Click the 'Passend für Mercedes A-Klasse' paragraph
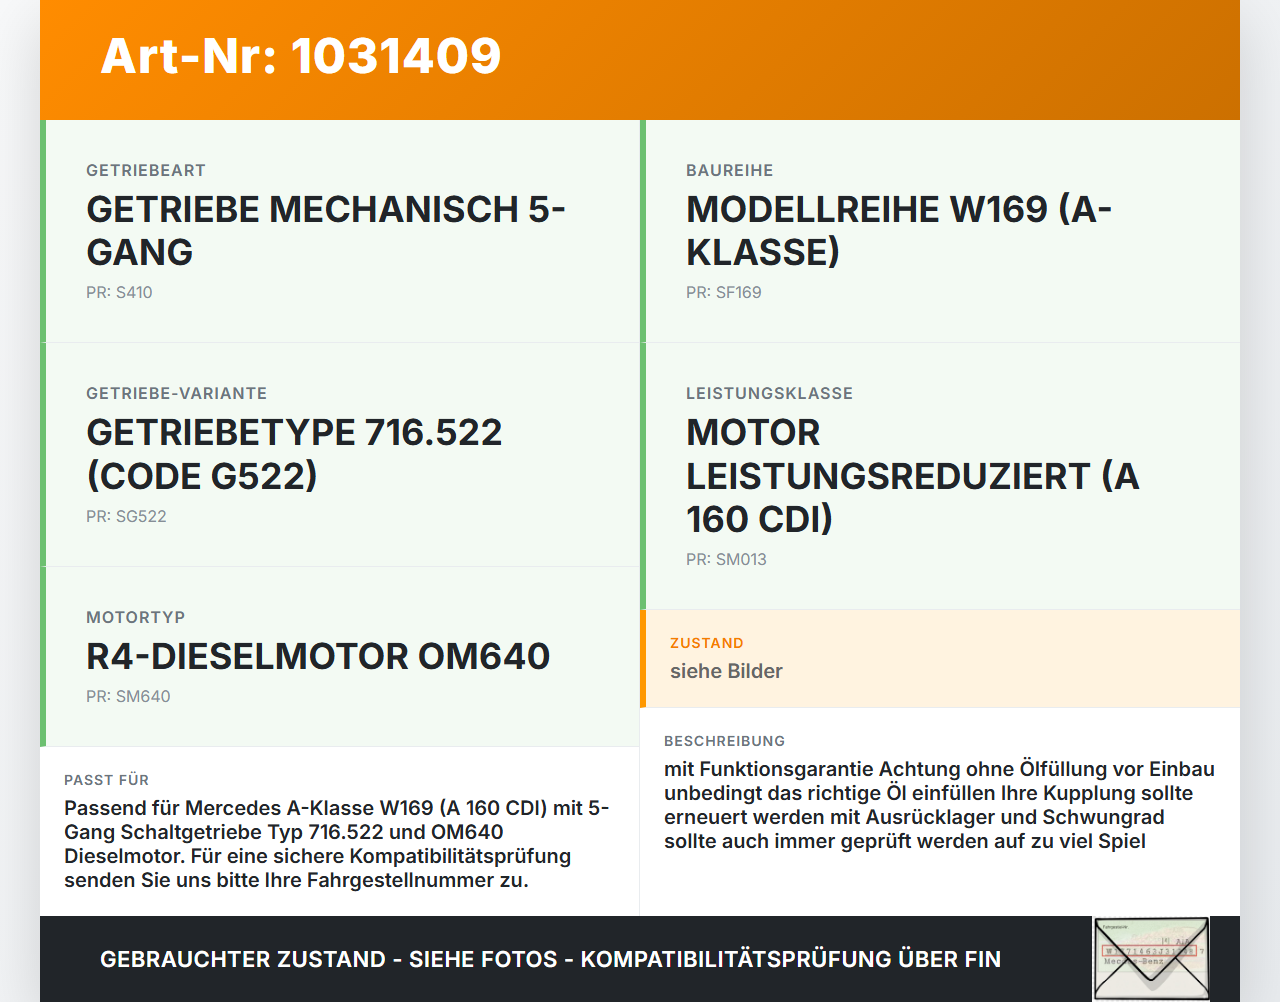The image size is (1280, 1002). (x=337, y=844)
